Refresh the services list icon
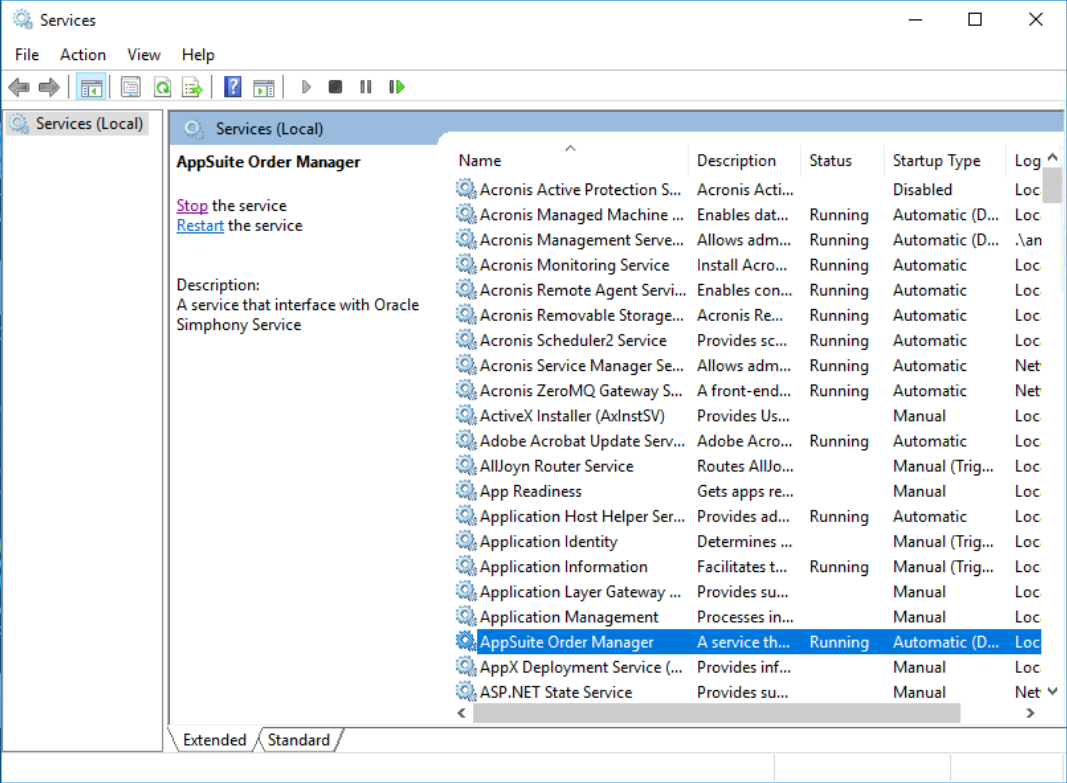This screenshot has width=1067, height=783. (162, 87)
